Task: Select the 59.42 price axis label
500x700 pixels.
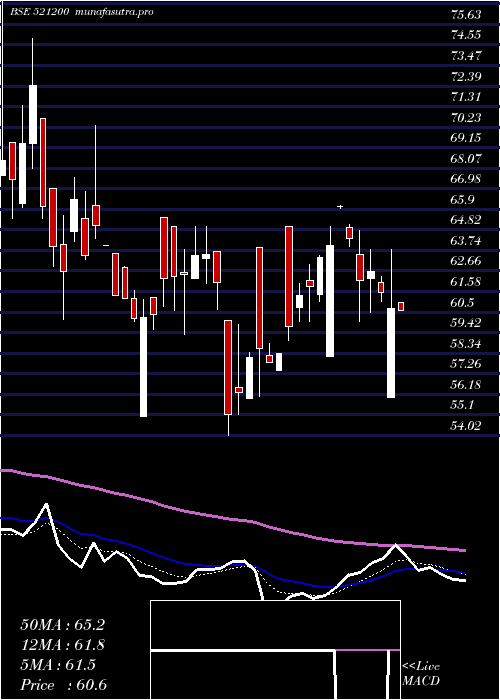Action: (466, 323)
